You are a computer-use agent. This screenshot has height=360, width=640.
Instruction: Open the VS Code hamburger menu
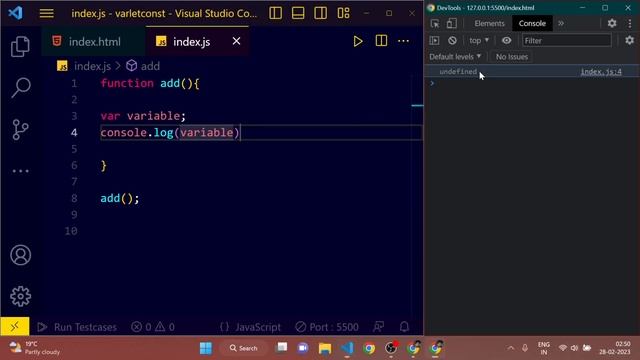pos(47,13)
